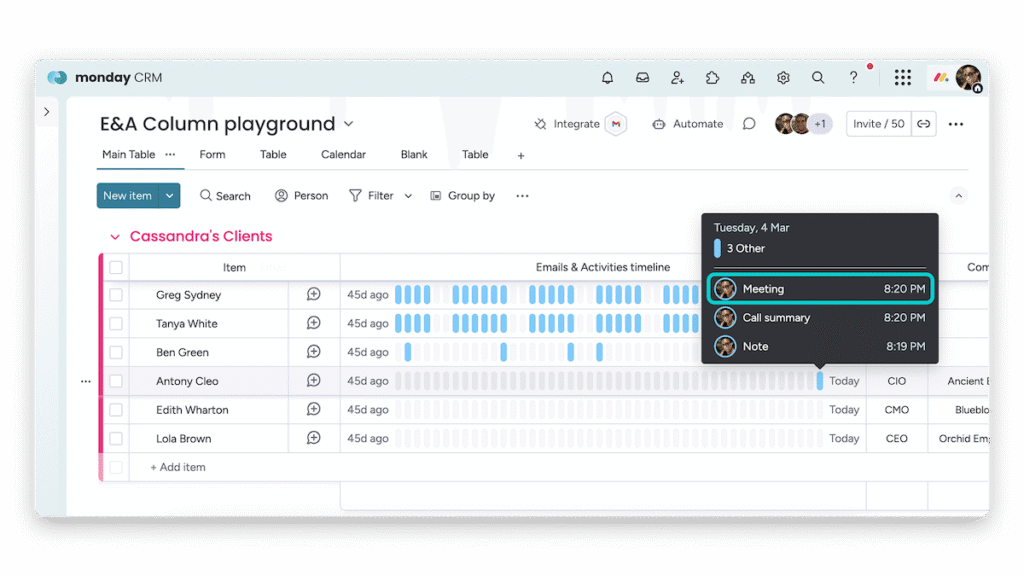Screen dimensions: 1024x576
Task: Open Greg Sydney's updates conversation icon
Action: tap(313, 295)
